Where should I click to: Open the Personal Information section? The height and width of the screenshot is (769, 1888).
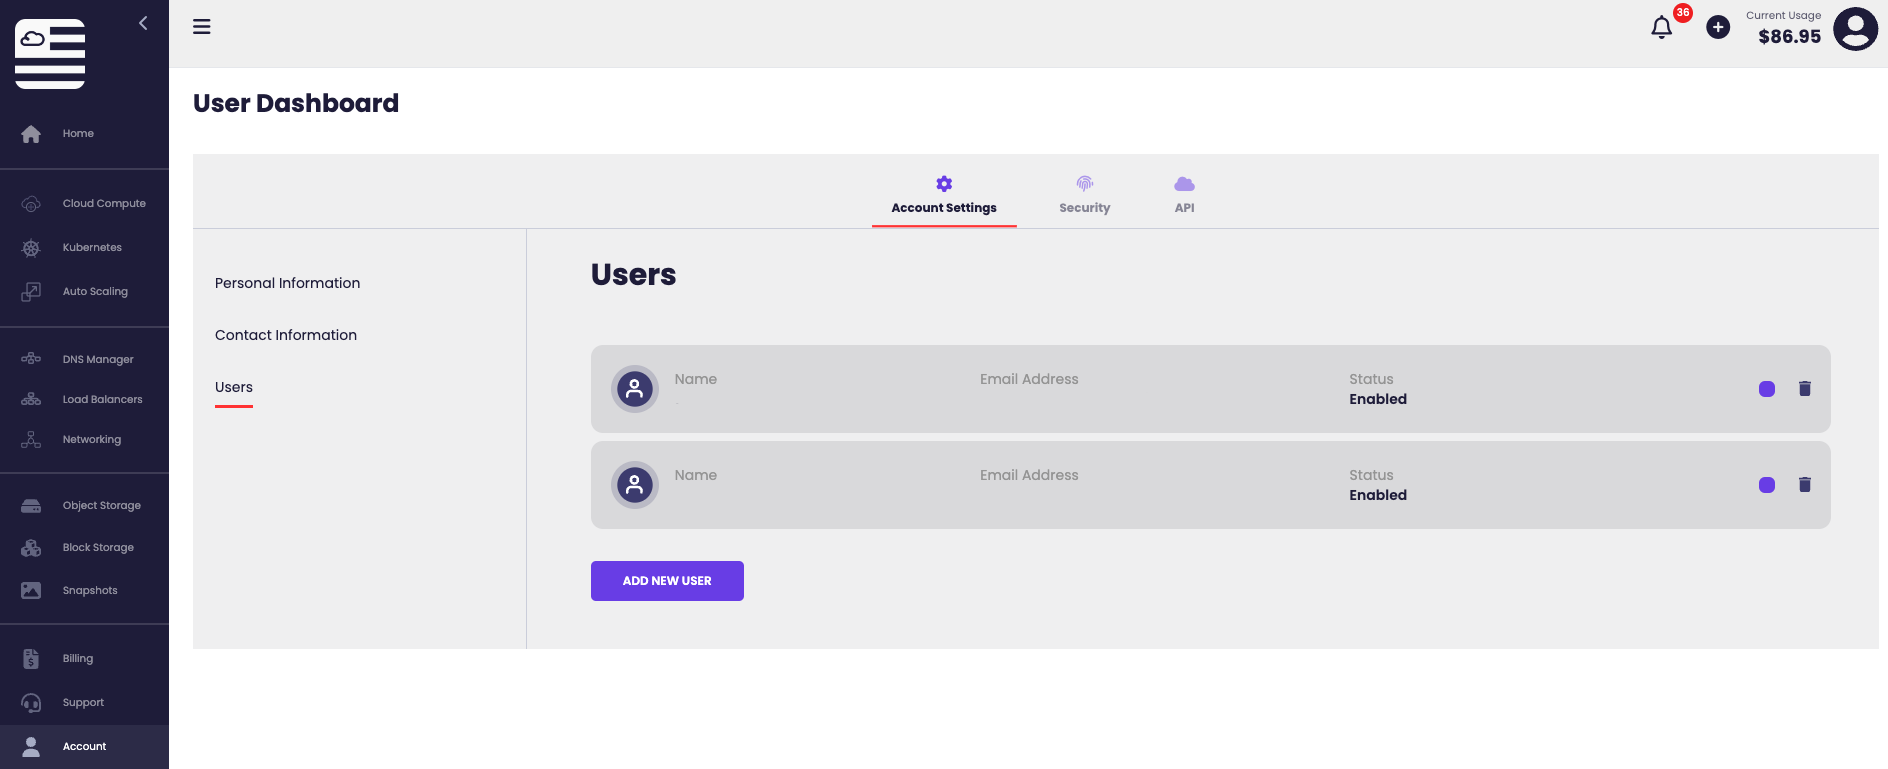click(287, 284)
